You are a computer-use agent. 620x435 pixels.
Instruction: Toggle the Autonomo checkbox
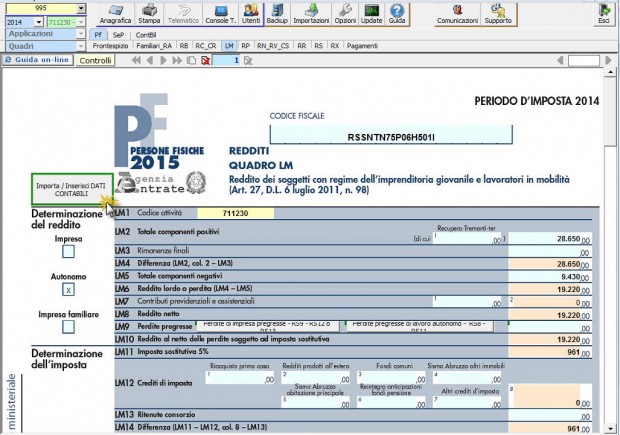tap(68, 290)
